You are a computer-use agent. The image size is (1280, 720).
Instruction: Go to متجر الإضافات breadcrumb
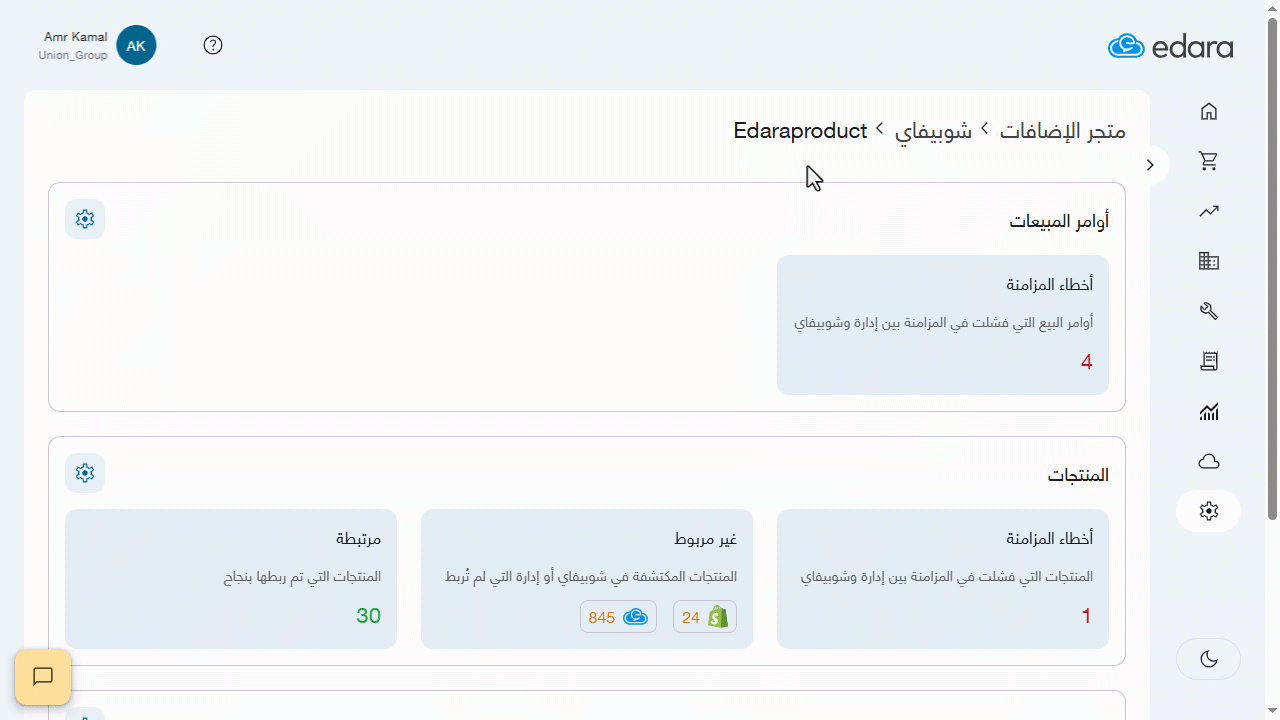tap(1063, 131)
